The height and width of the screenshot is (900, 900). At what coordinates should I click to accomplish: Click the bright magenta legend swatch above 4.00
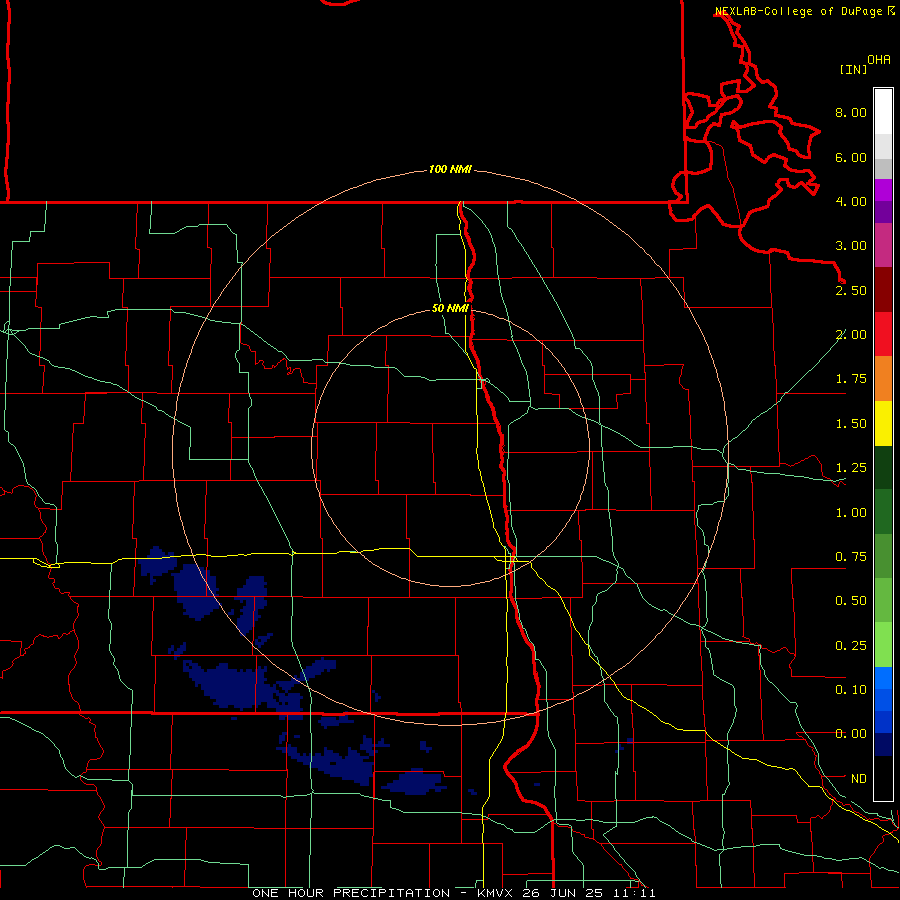tap(883, 190)
